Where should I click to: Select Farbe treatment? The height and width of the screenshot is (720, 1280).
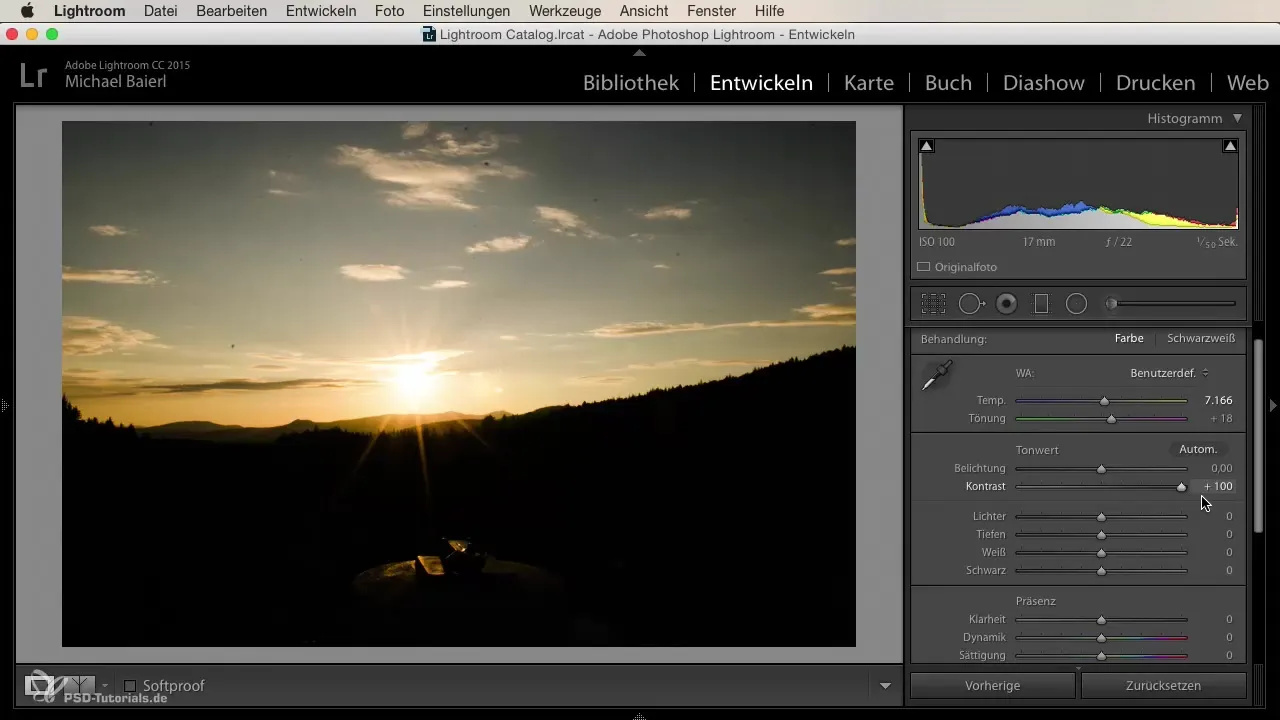pos(1129,339)
